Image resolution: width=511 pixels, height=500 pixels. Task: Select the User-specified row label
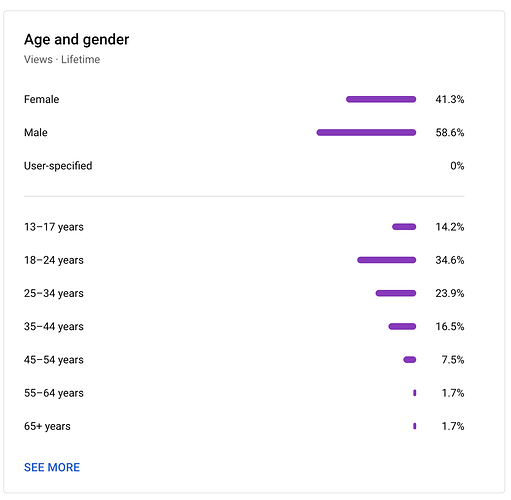pyautogui.click(x=58, y=166)
